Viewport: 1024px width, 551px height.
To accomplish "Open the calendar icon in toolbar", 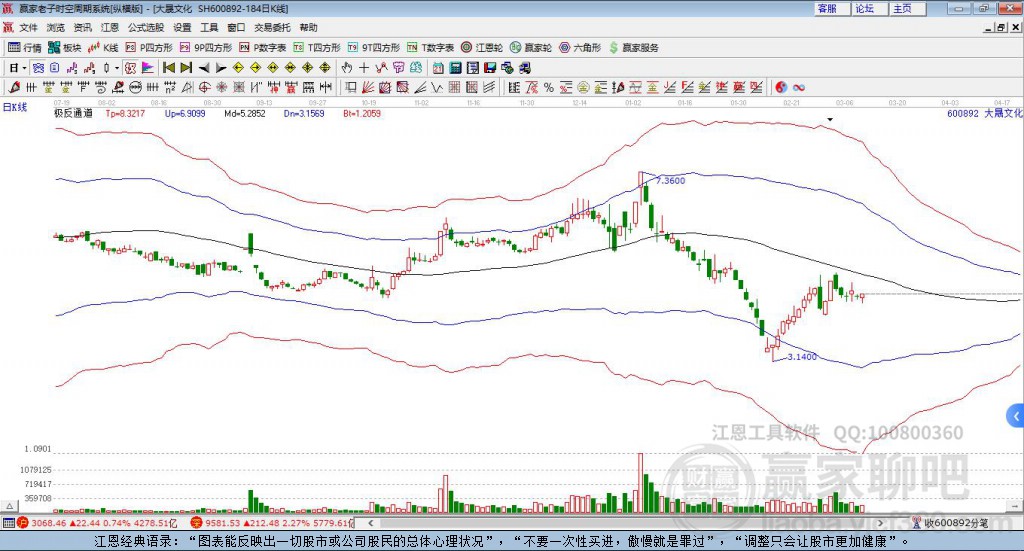I will (x=438, y=67).
